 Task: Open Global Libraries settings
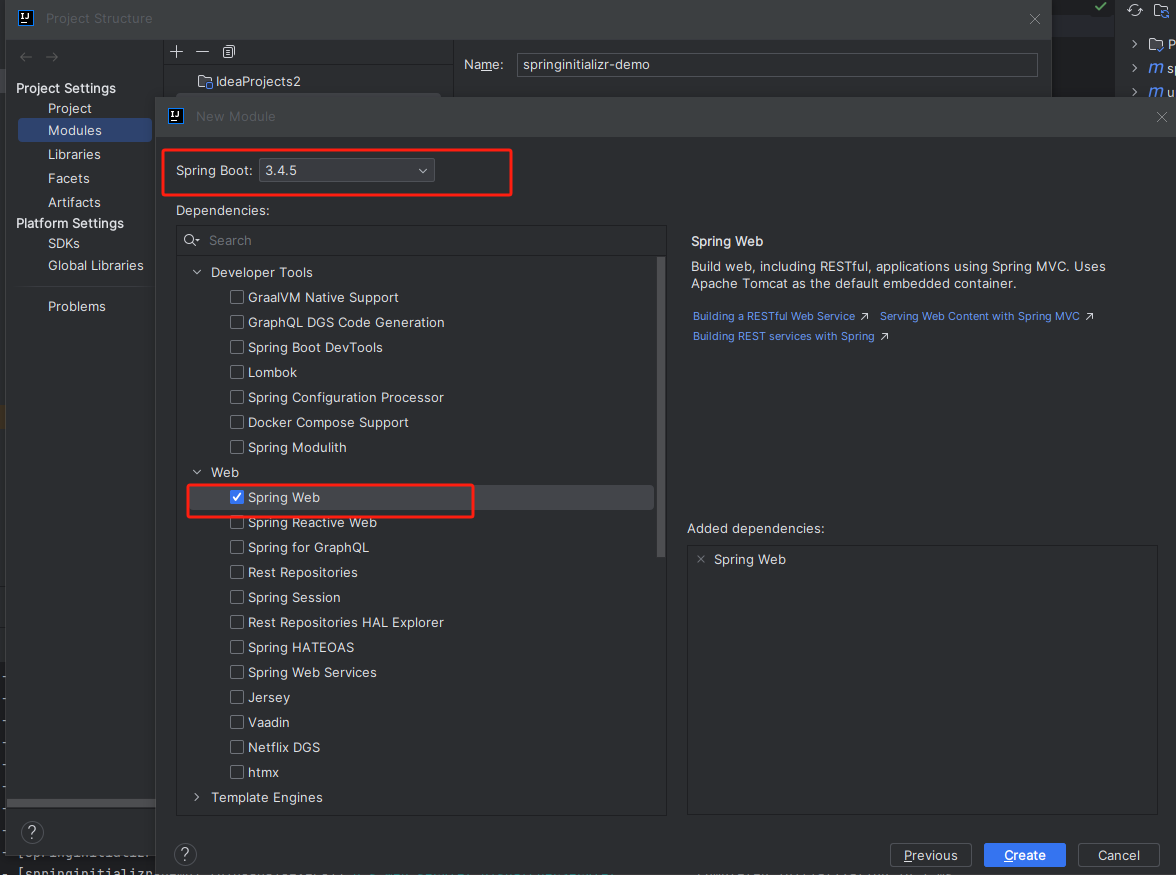96,265
